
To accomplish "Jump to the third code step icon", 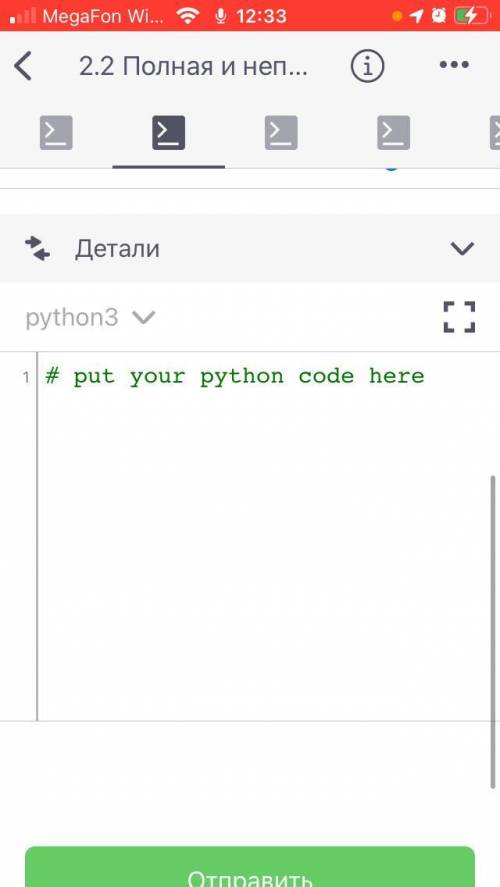I will click(281, 132).
